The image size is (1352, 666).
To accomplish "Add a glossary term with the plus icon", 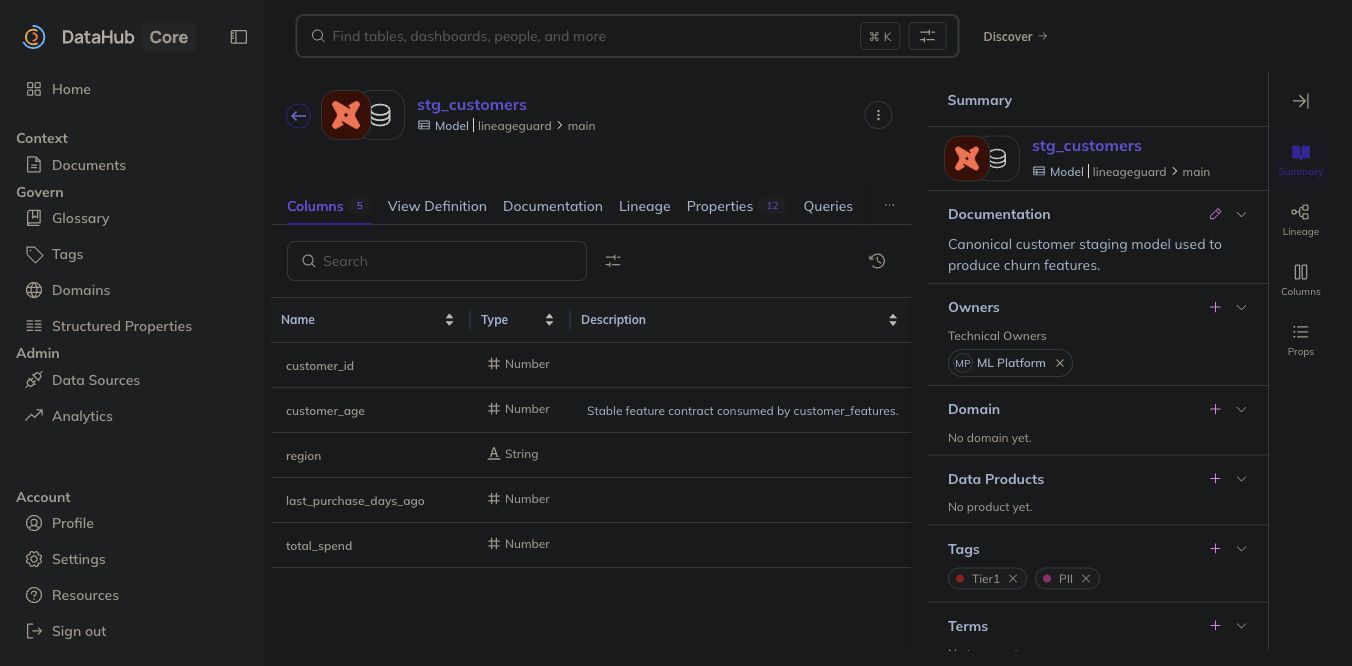I will tap(1215, 626).
